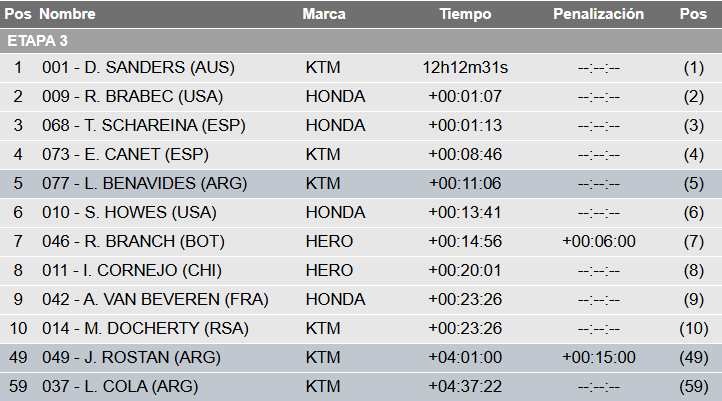Click the Nombre column header
This screenshot has height=401, width=722.
(x=67, y=15)
